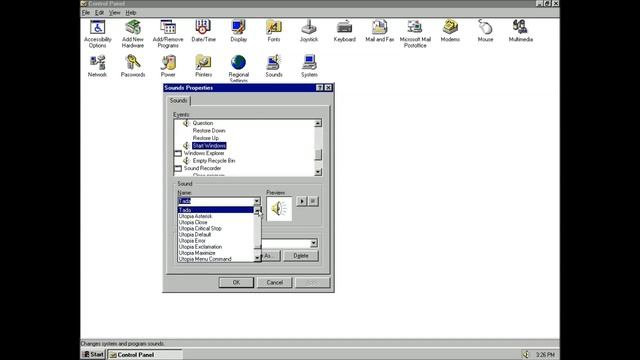Close the Sounds Properties dialog
This screenshot has height=360, width=640.
click(x=328, y=88)
